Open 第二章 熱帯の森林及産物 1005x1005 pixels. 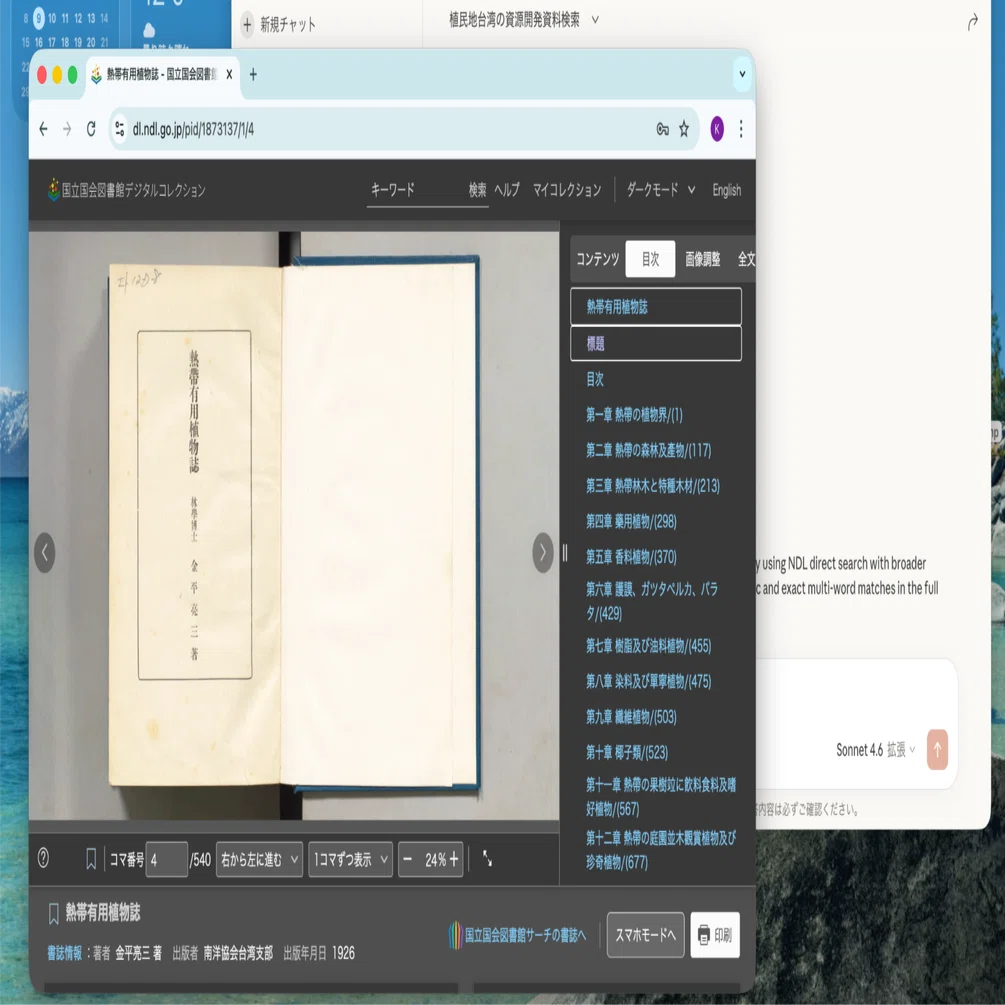[648, 450]
